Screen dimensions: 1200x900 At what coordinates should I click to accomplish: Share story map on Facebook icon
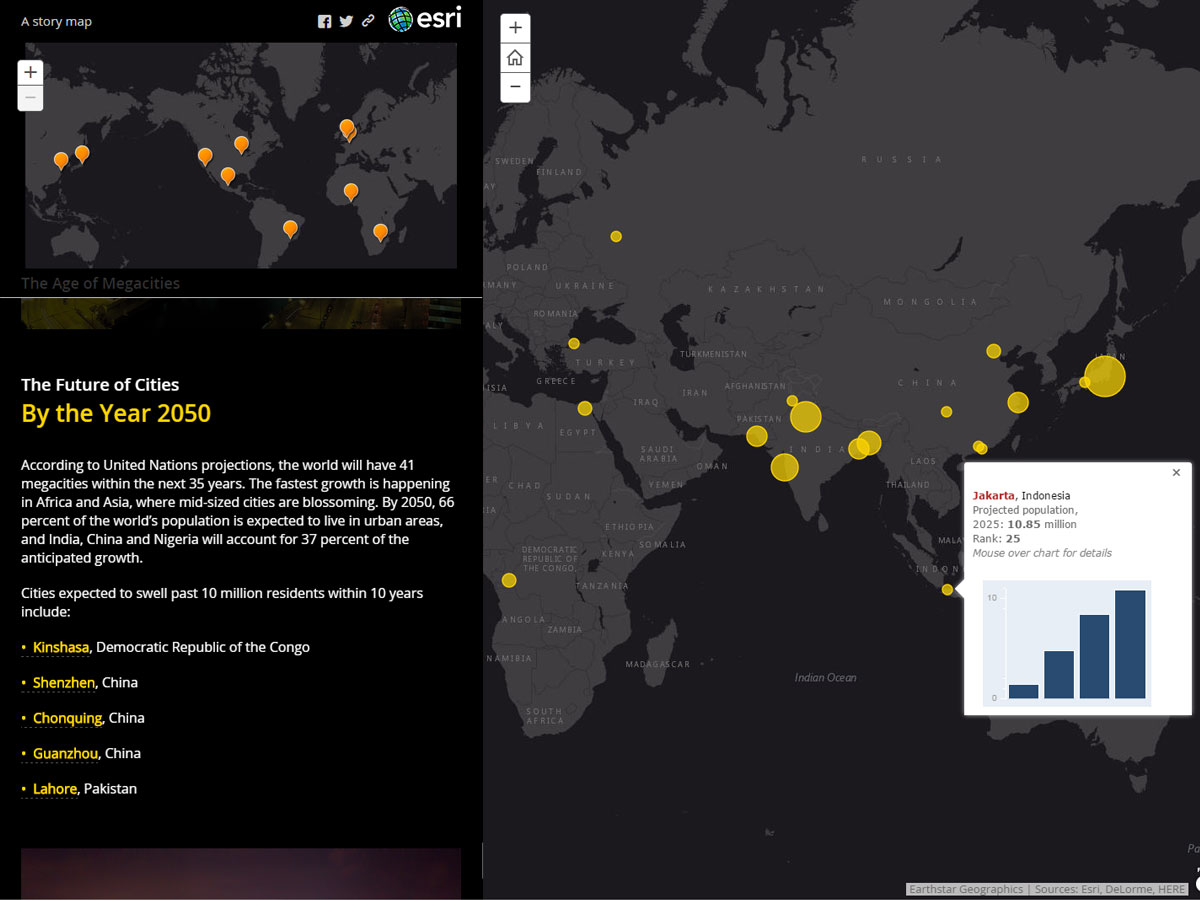coord(324,21)
